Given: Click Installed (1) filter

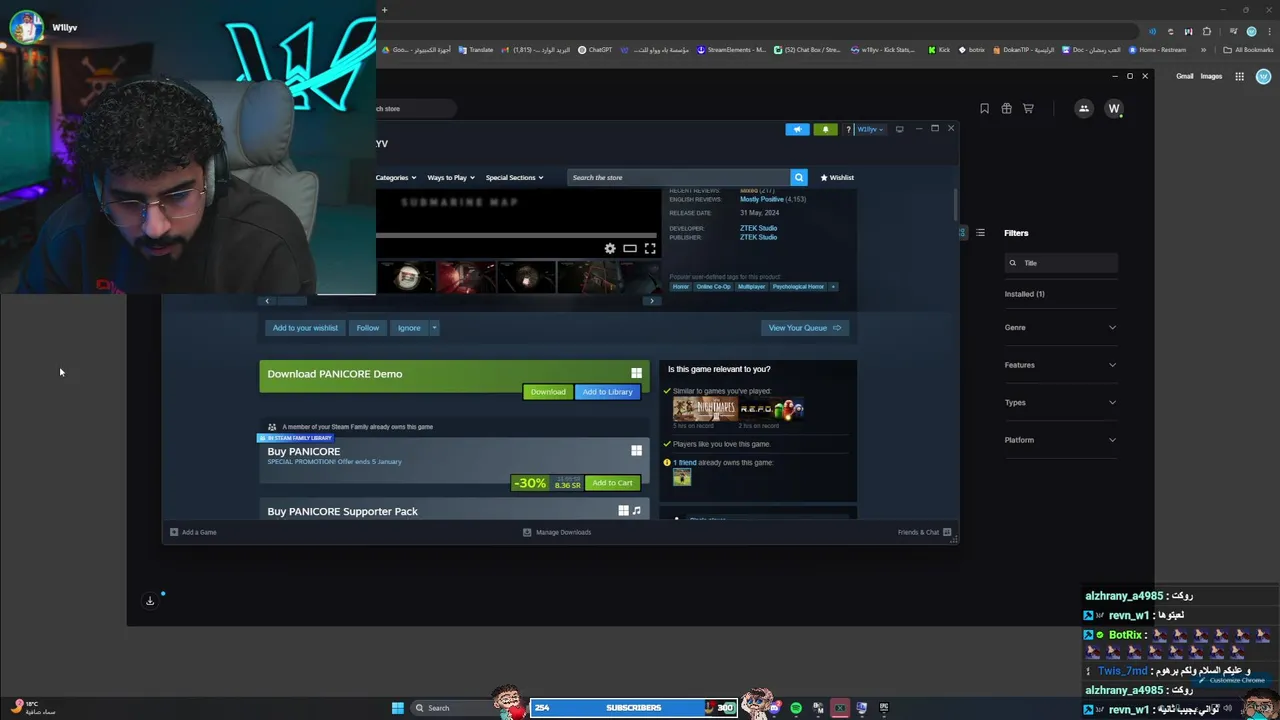Looking at the screenshot, I should pyautogui.click(x=1024, y=294).
